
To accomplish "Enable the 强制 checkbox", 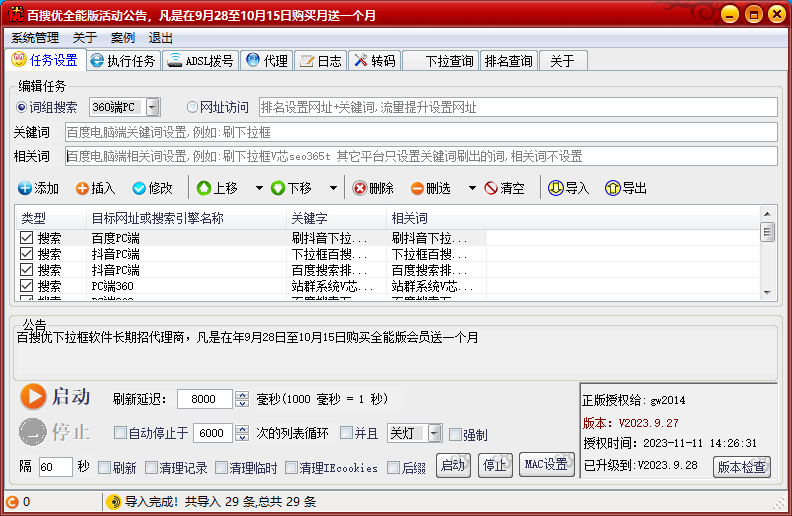I will click(455, 434).
